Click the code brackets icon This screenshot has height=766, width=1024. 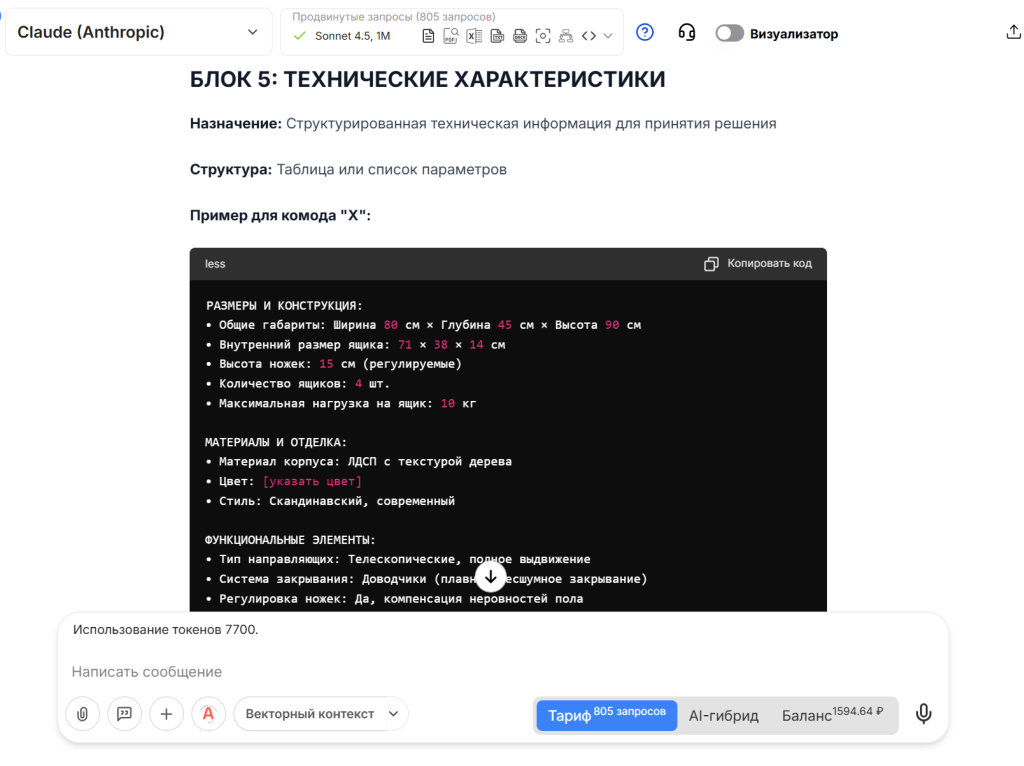[589, 35]
